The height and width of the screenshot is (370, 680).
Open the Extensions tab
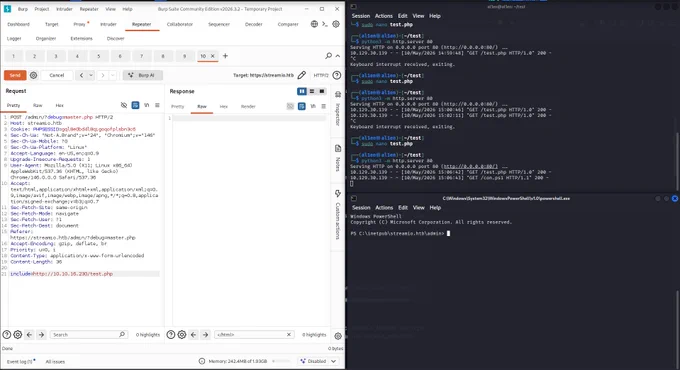[82, 38]
